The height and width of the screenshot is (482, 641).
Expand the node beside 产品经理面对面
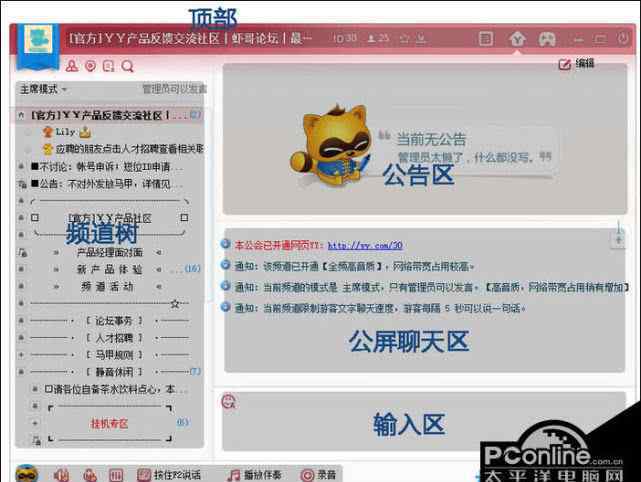click(x=22, y=253)
